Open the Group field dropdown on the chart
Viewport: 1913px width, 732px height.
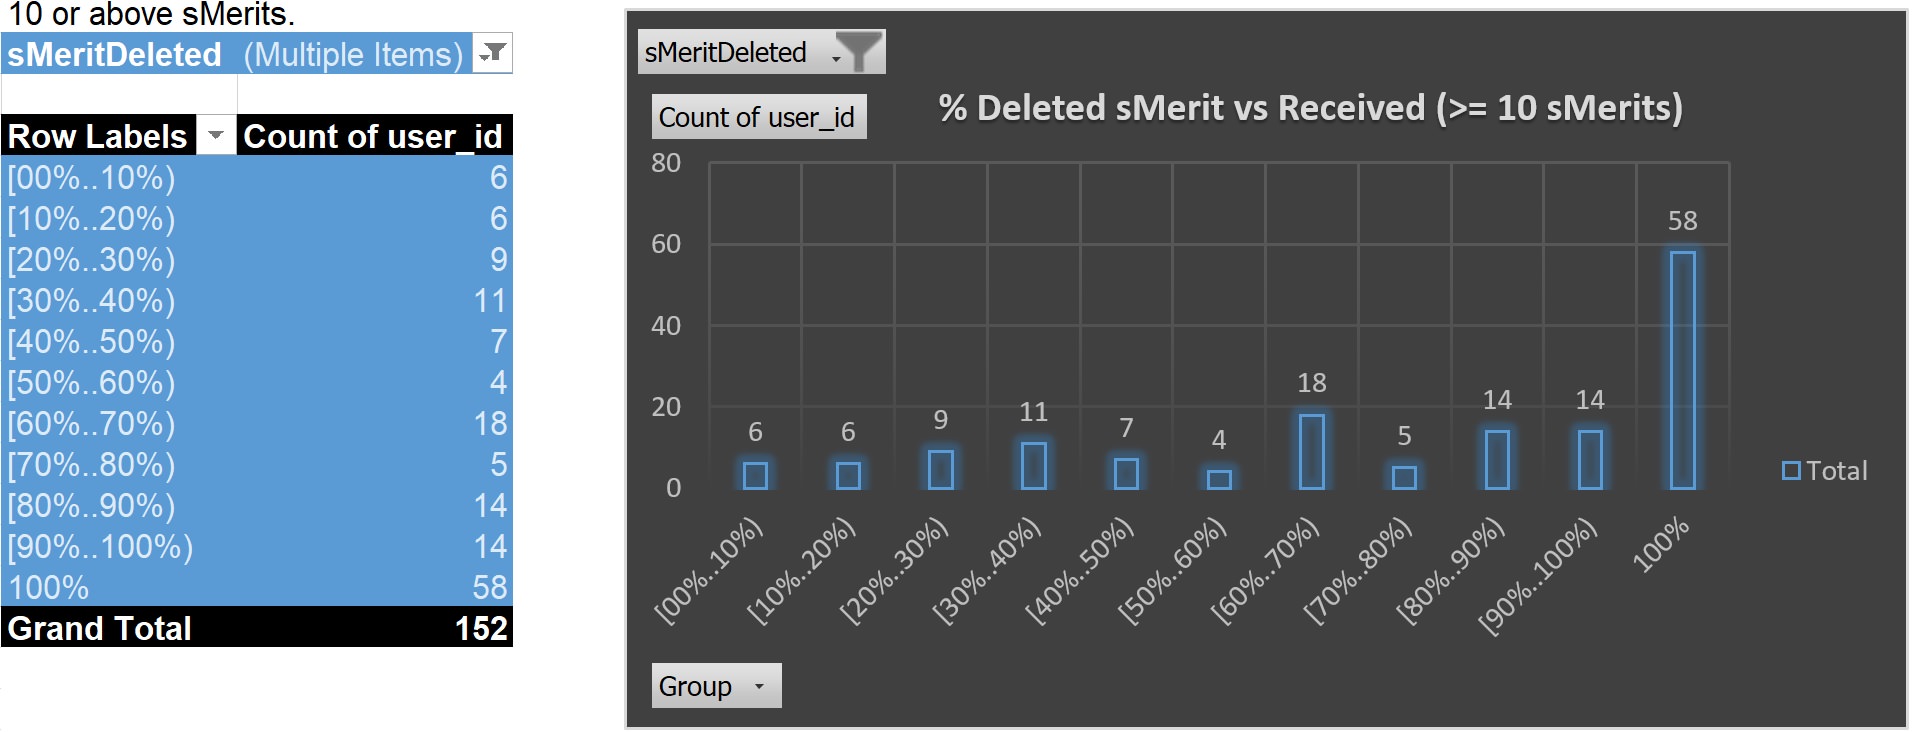click(759, 686)
